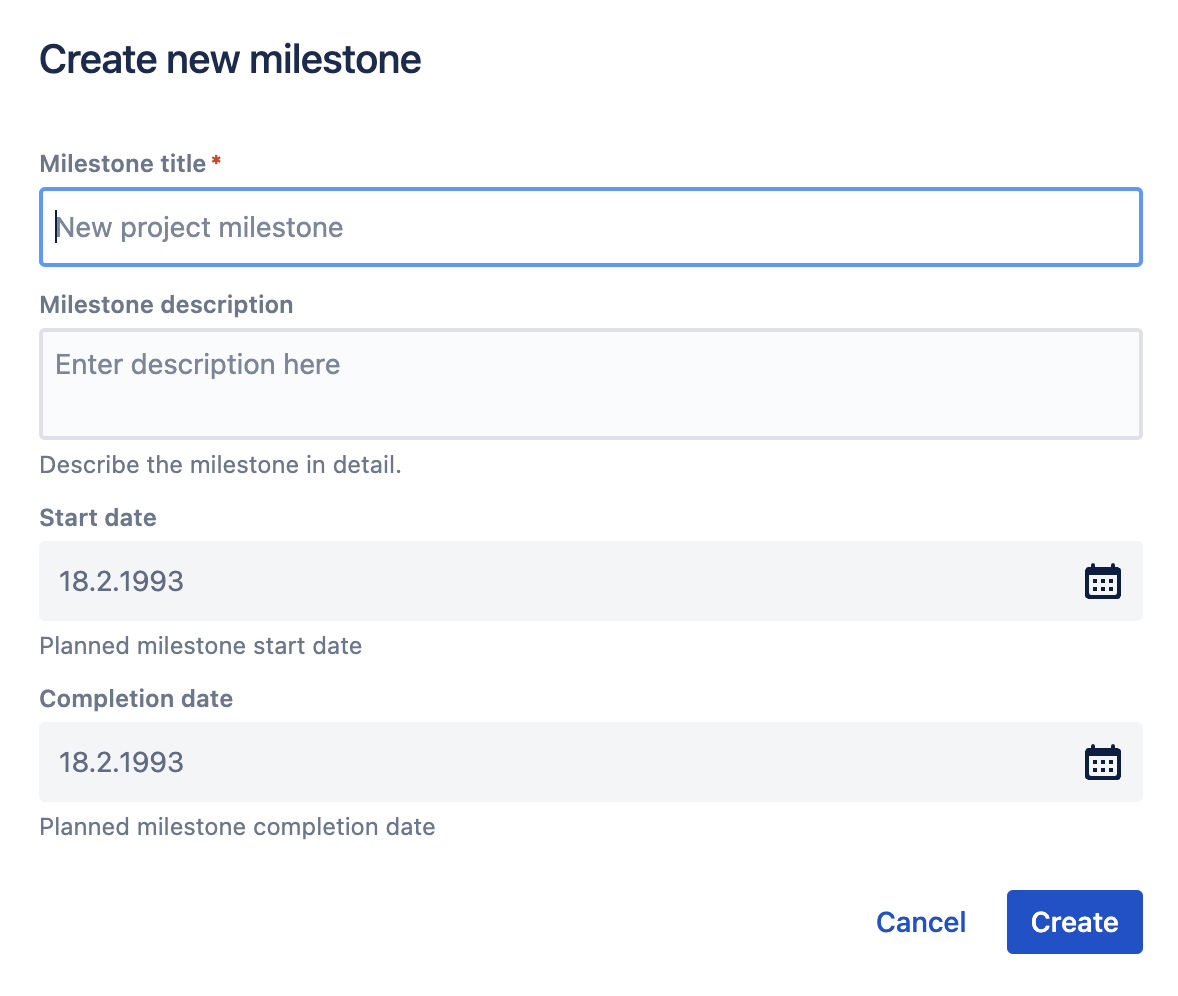Image resolution: width=1178 pixels, height=996 pixels.
Task: Click the "New project milestone" placeholder text
Action: [200, 228]
